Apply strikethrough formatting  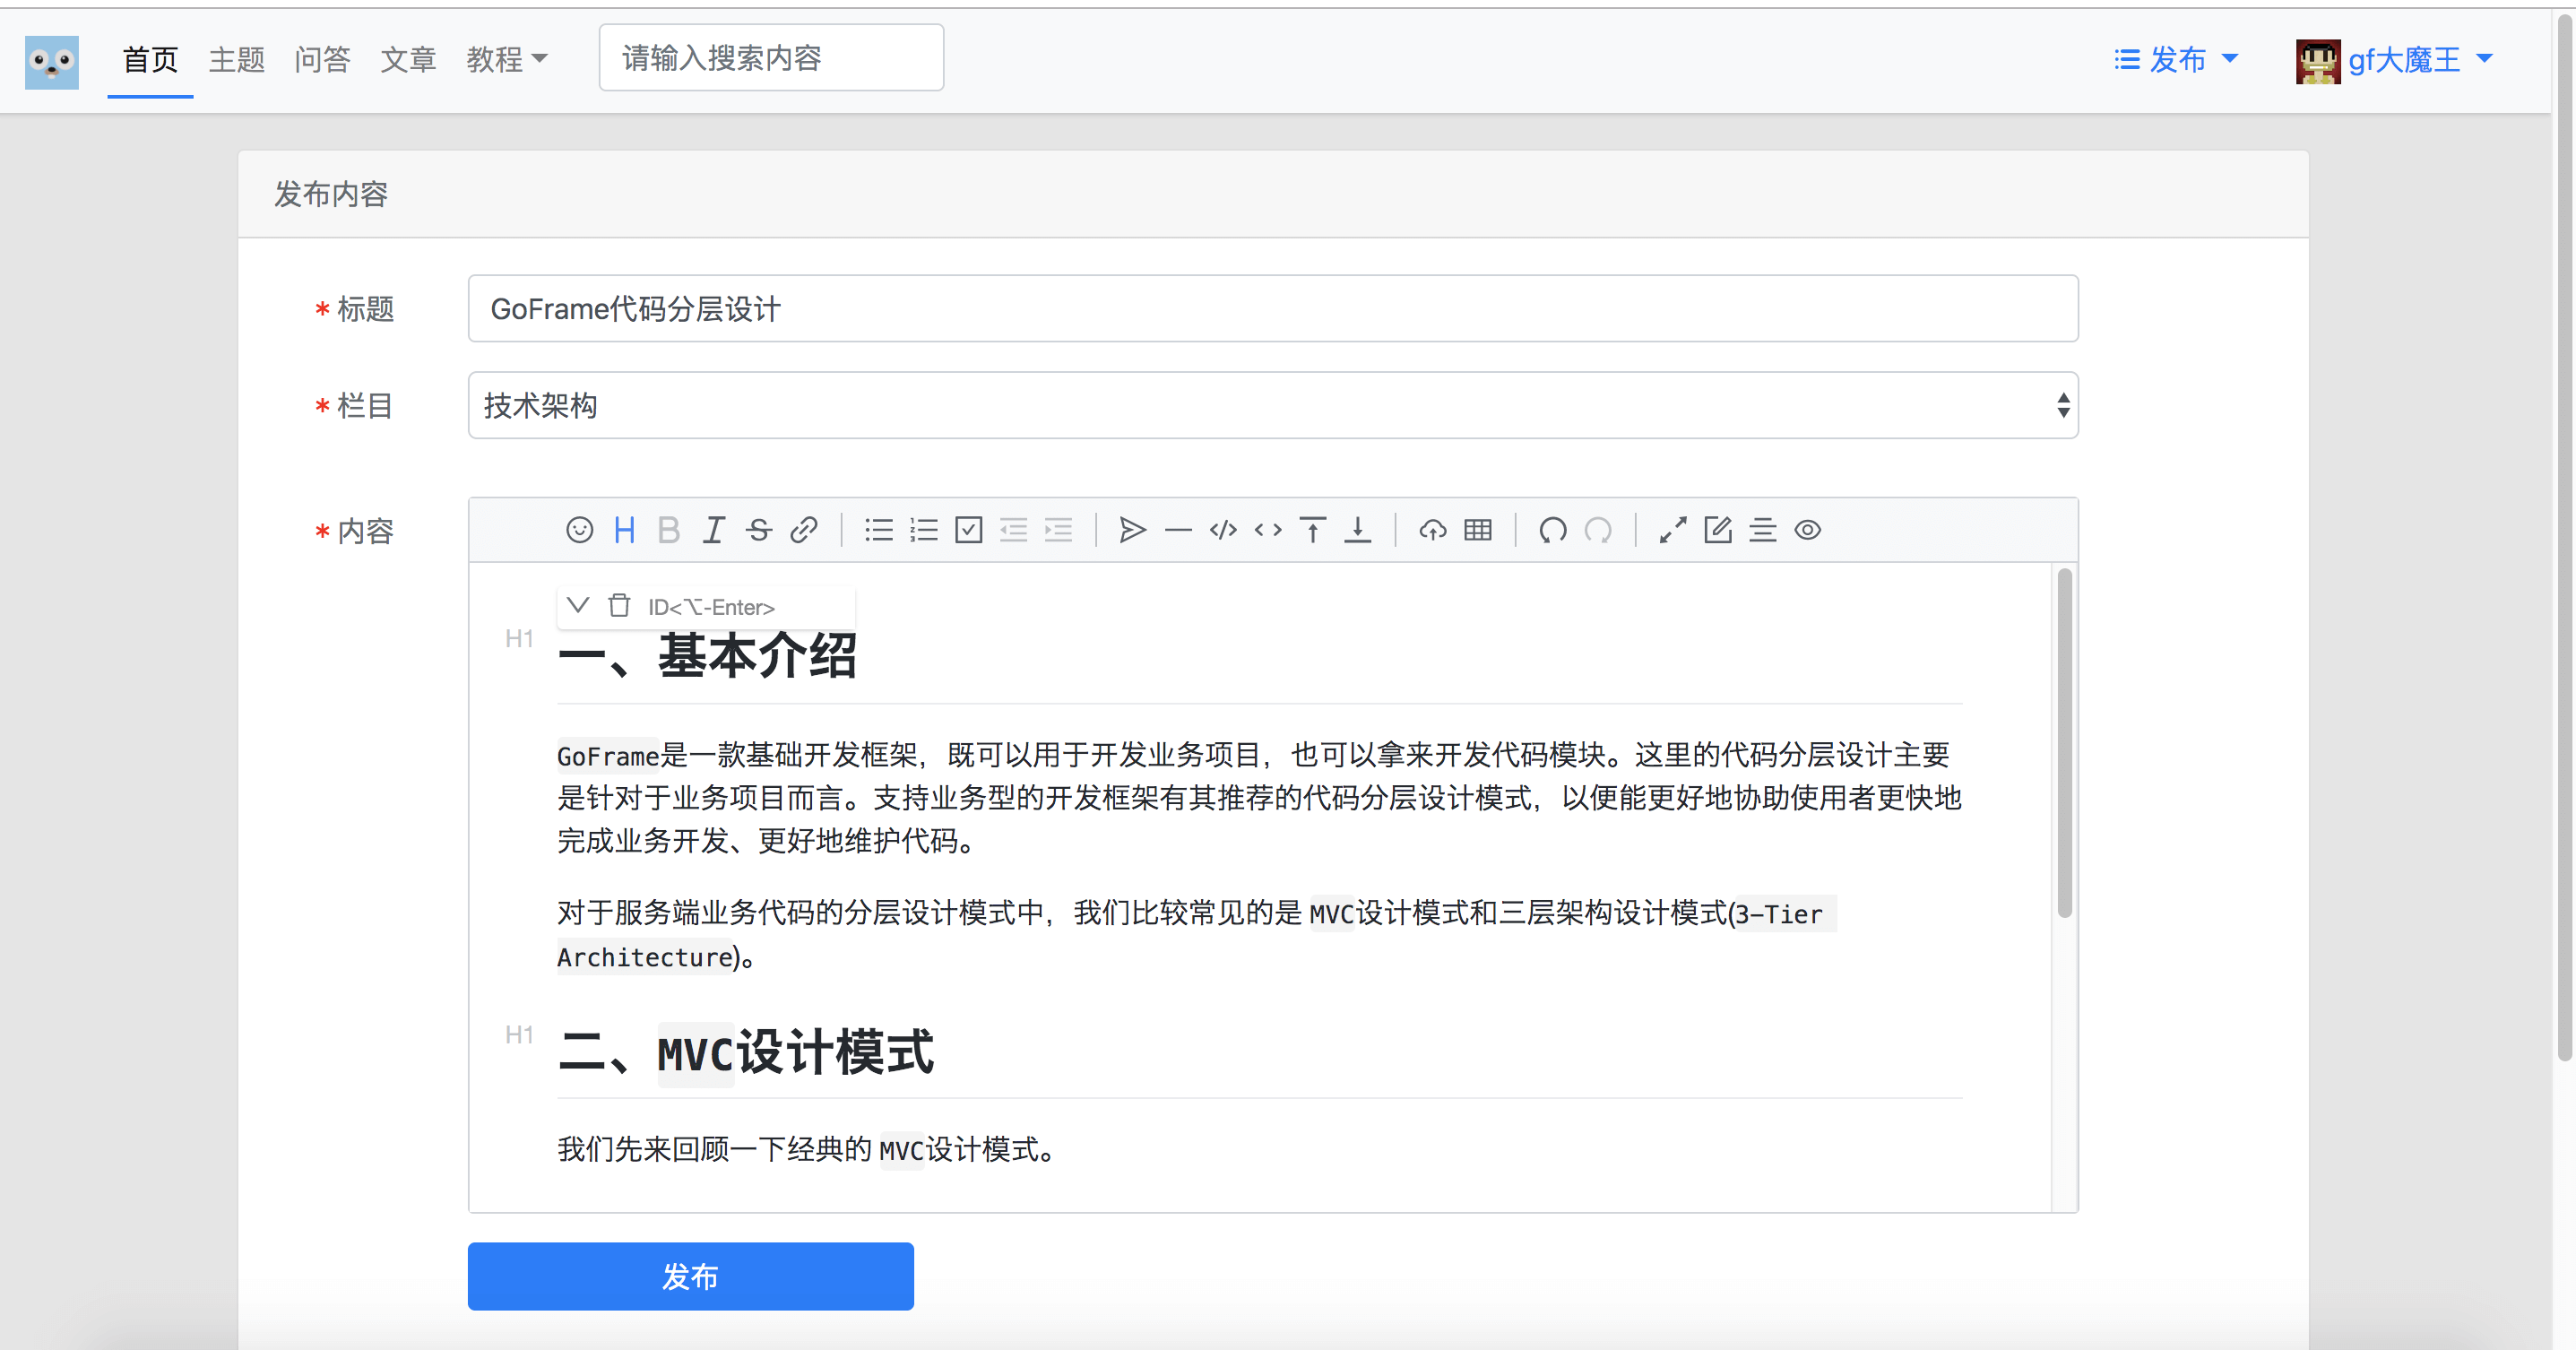tap(759, 530)
